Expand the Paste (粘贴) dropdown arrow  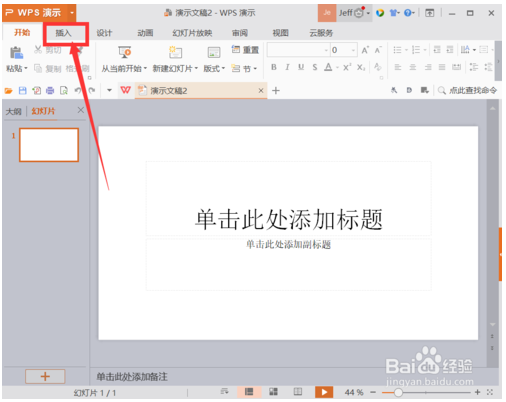(x=26, y=68)
